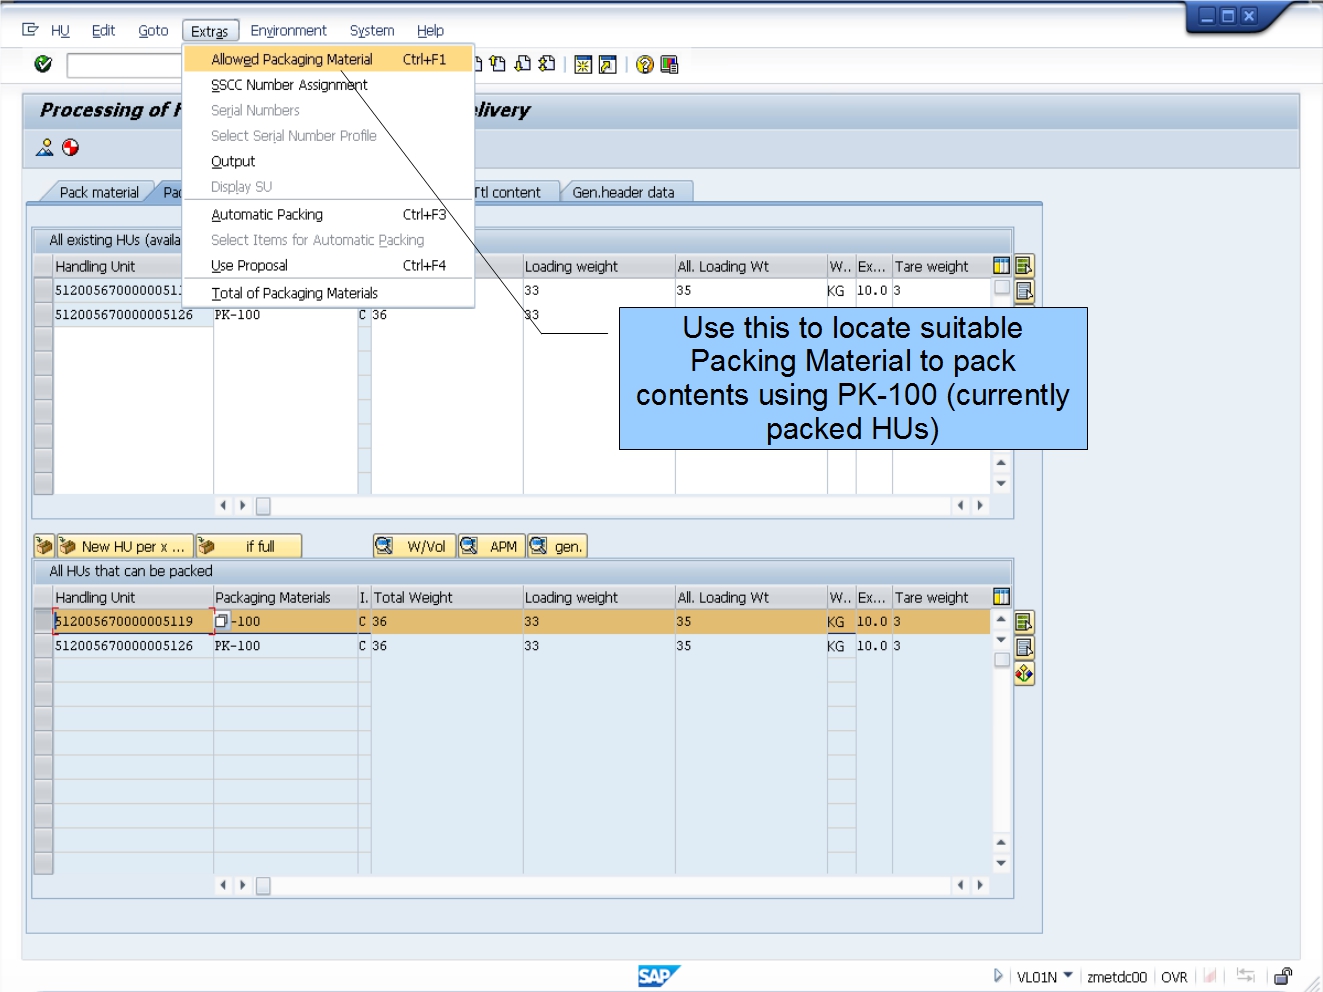Viewport: 1323px width, 992px height.
Task: Click the next-page icon in the standard toolbar
Action: coord(522,64)
